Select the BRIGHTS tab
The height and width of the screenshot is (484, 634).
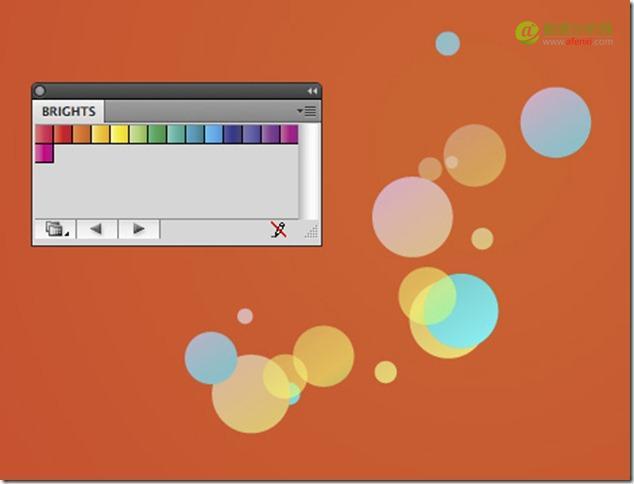tap(69, 111)
